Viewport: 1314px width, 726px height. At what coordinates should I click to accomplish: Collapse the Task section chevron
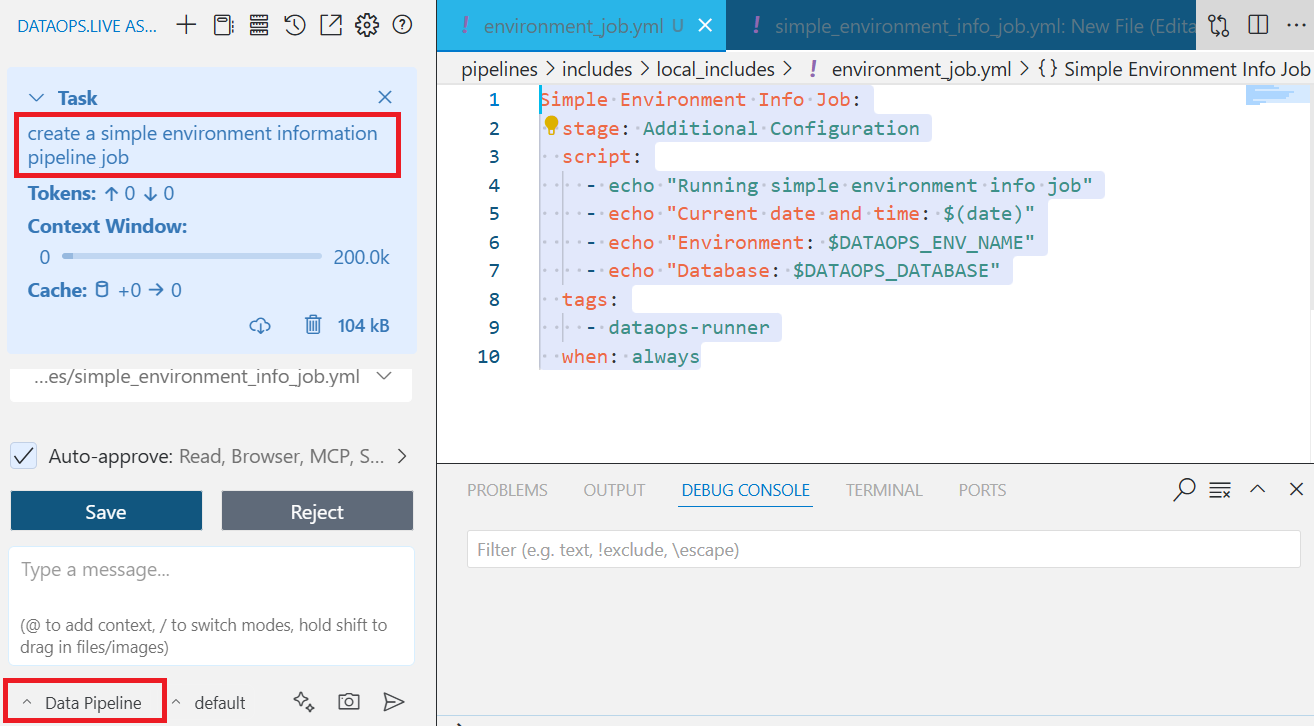tap(37, 98)
